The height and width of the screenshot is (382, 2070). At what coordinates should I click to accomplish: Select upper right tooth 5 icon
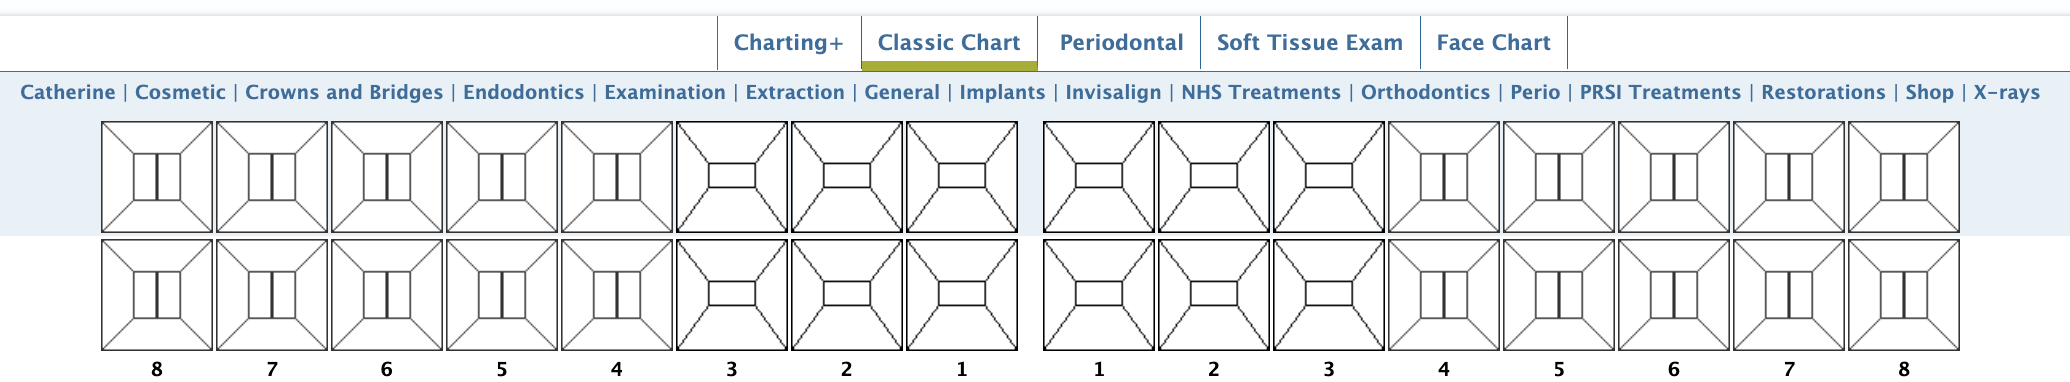502,177
